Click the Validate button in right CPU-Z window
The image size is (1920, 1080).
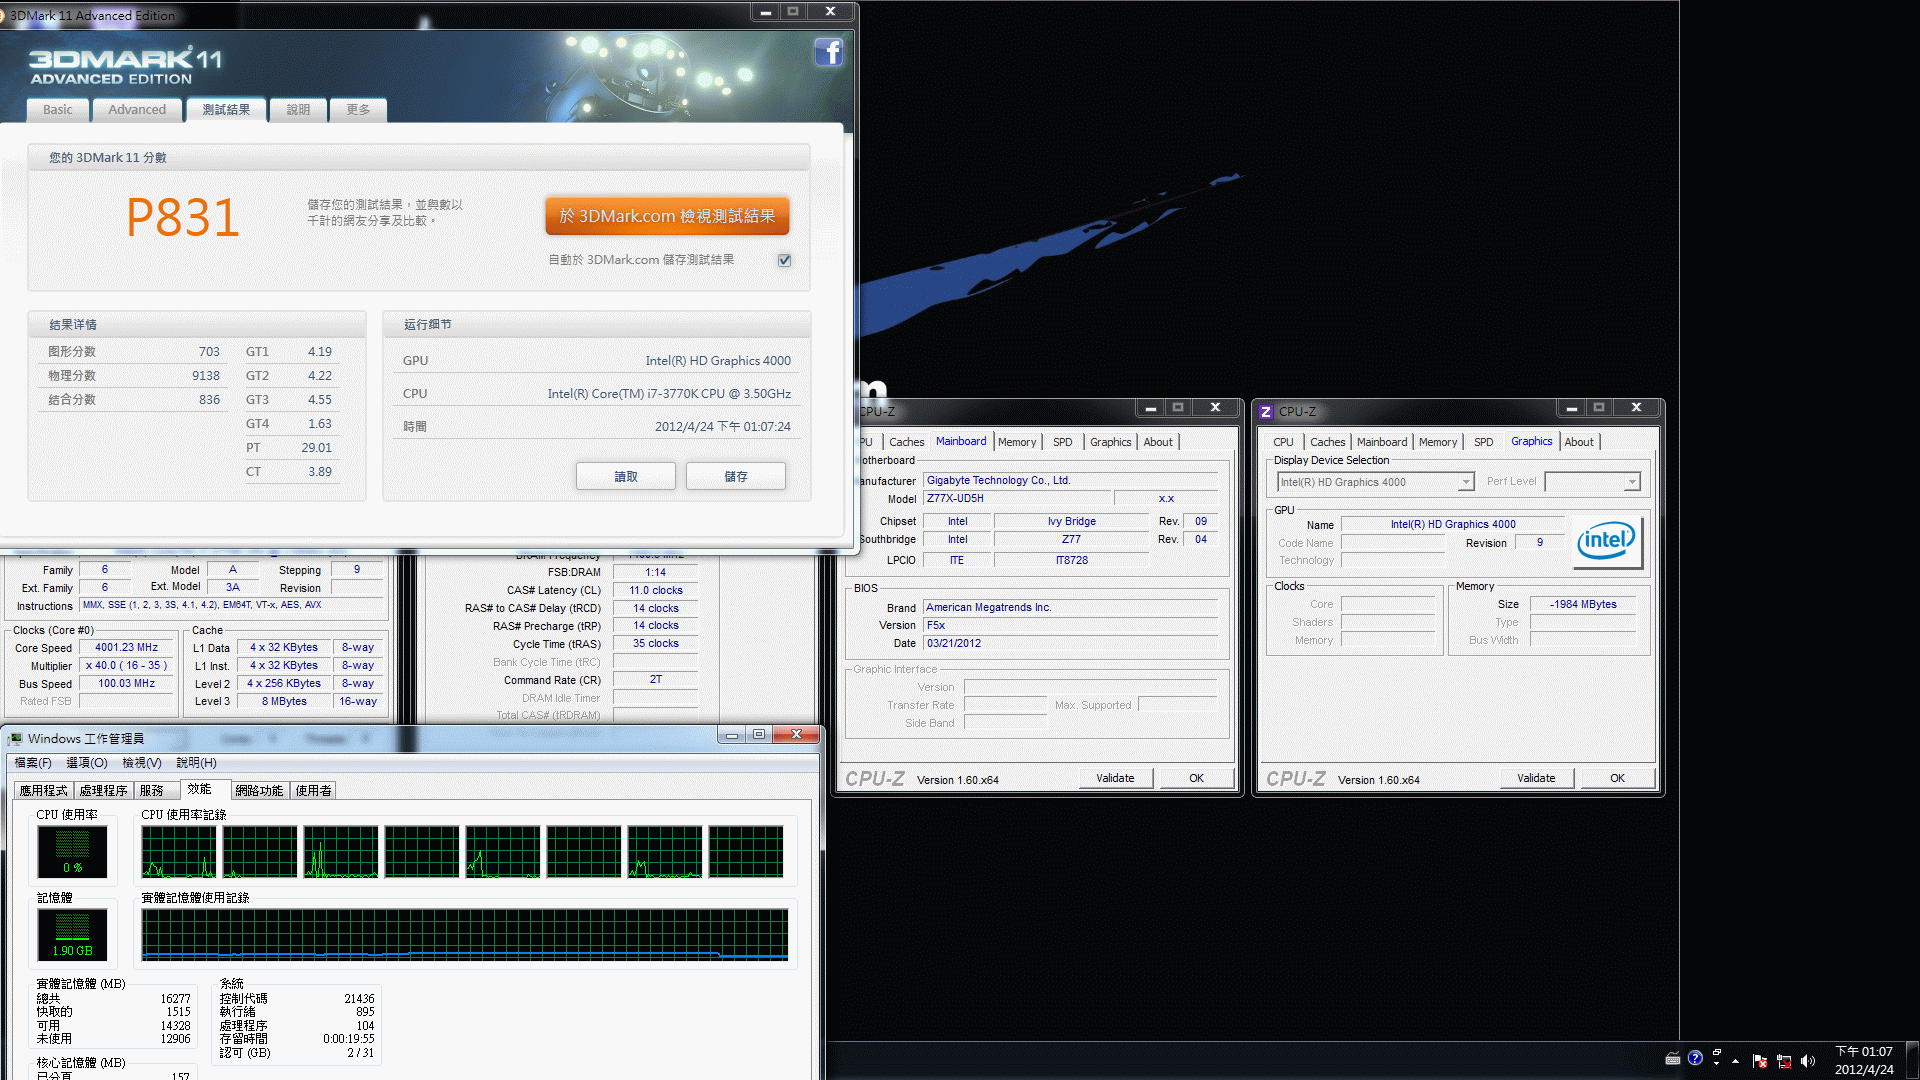coord(1535,778)
